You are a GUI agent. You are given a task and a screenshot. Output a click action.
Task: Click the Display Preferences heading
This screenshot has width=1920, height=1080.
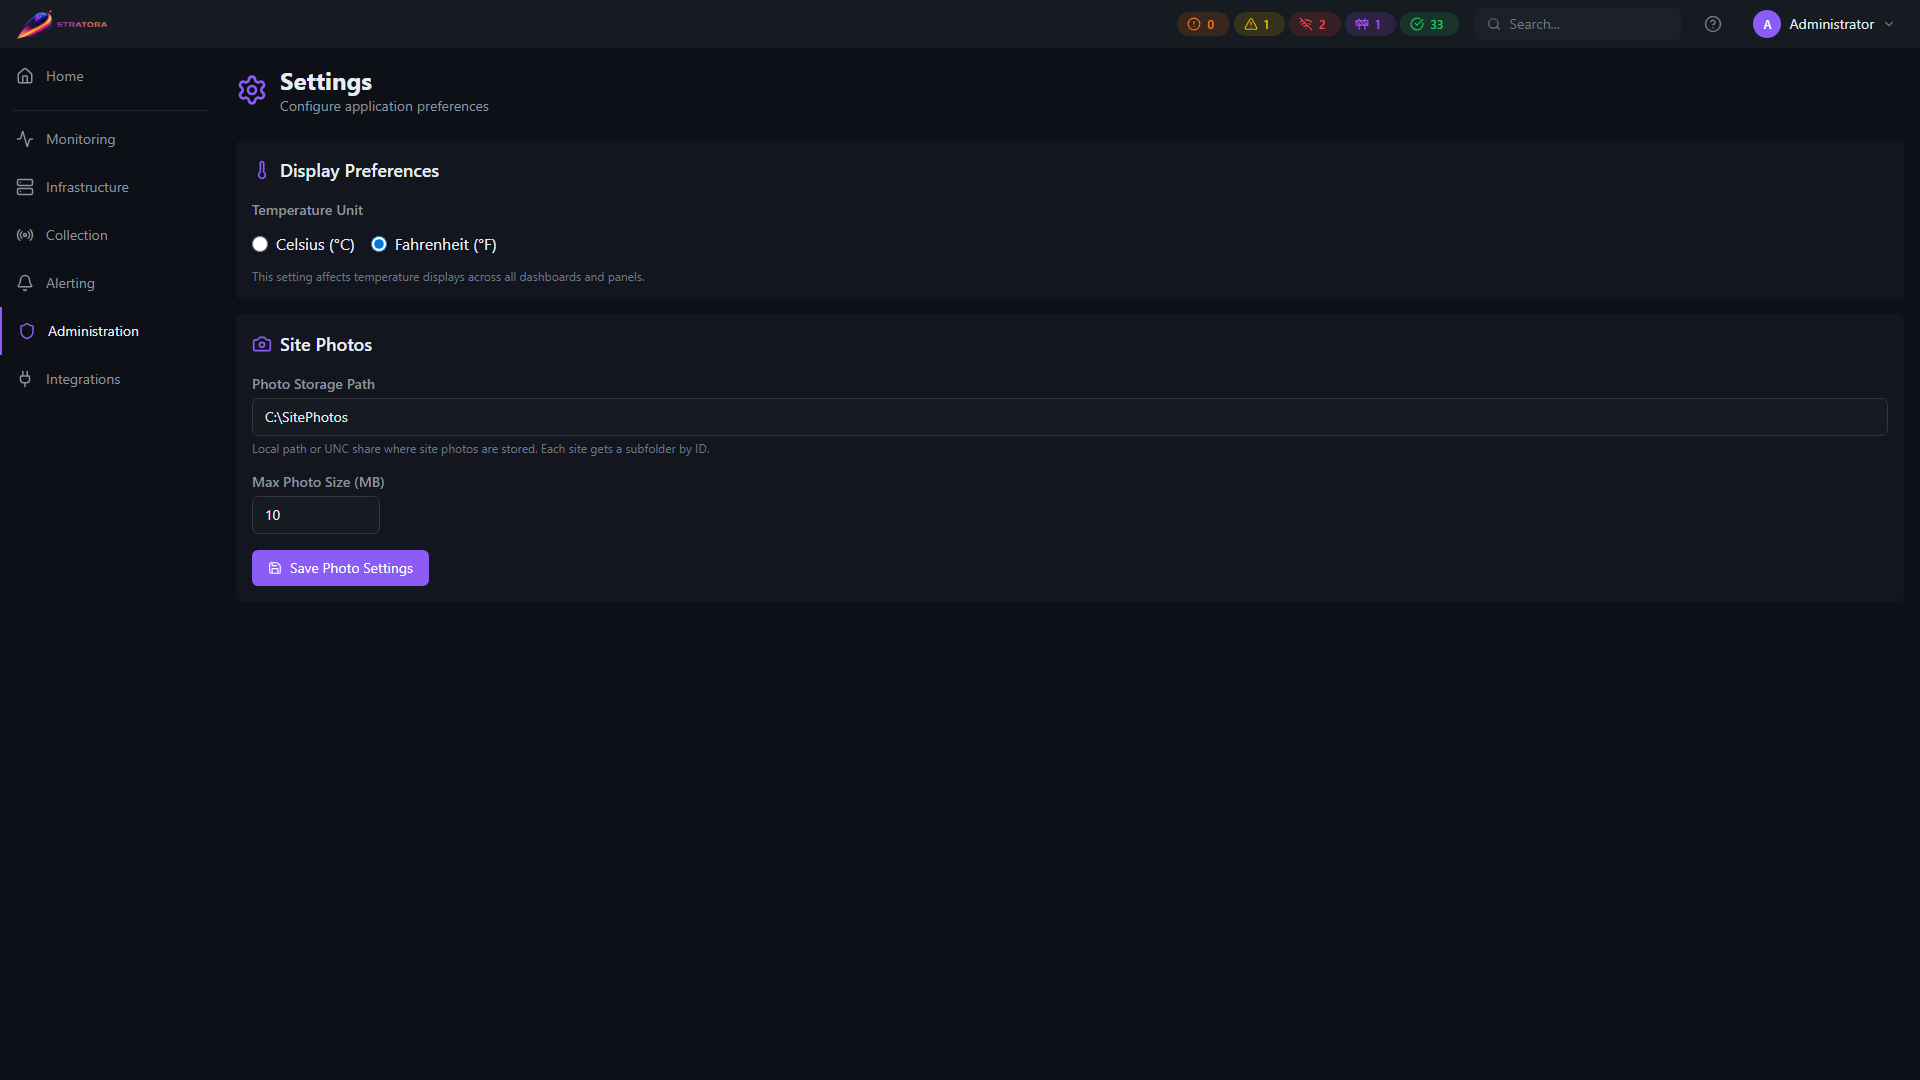(359, 171)
